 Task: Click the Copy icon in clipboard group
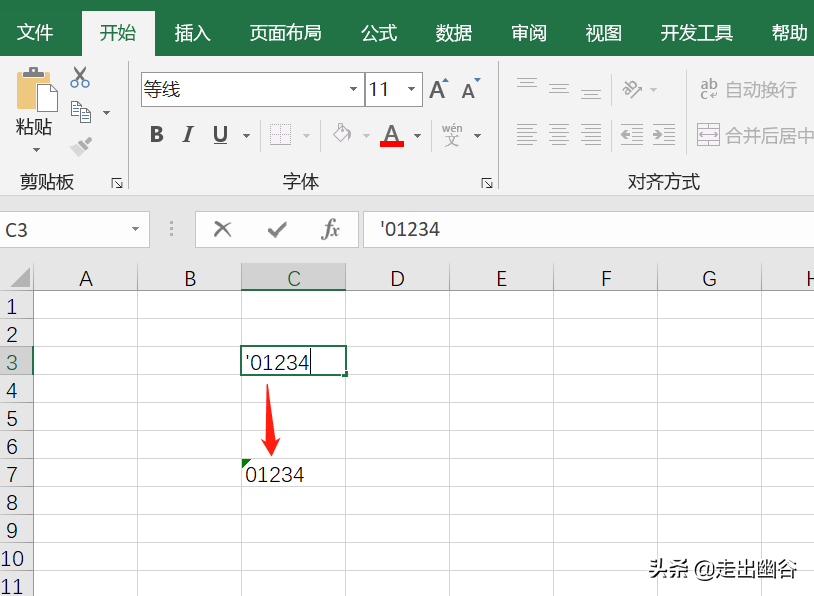[x=81, y=112]
